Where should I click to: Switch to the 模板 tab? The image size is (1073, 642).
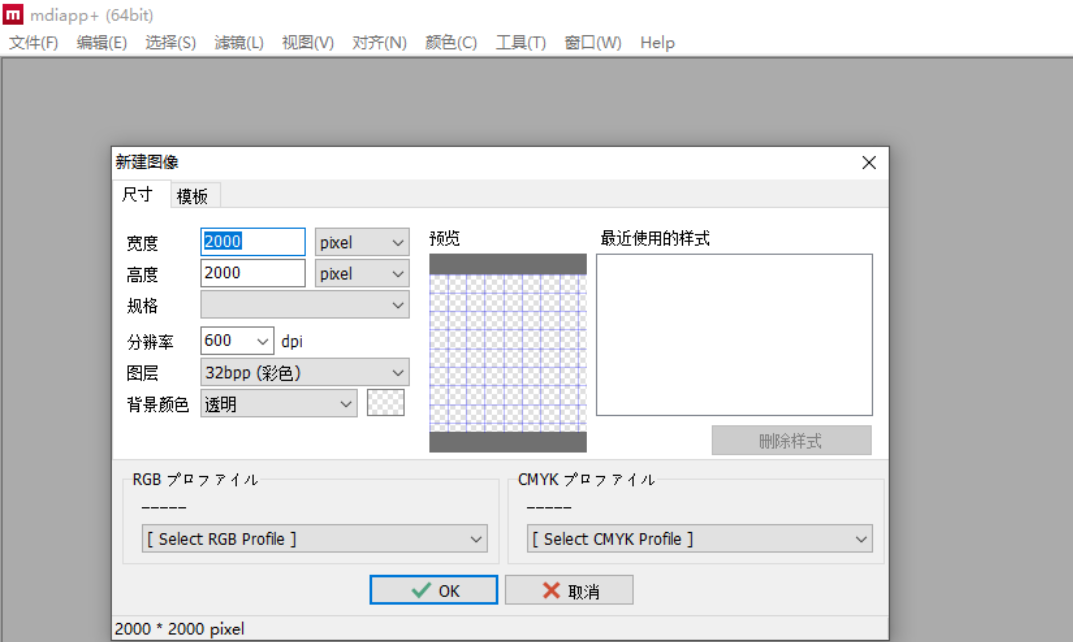[x=193, y=195]
